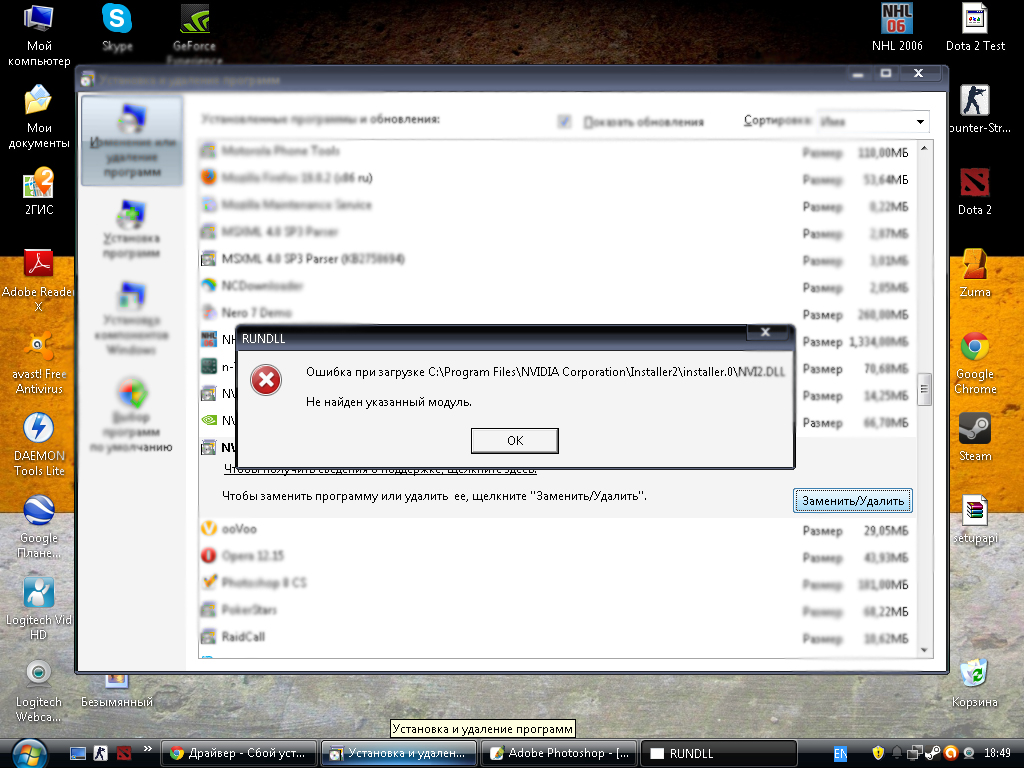Image resolution: width=1024 pixels, height=768 pixels.
Task: Toggle the Показать обновления checkbox
Action: point(565,121)
